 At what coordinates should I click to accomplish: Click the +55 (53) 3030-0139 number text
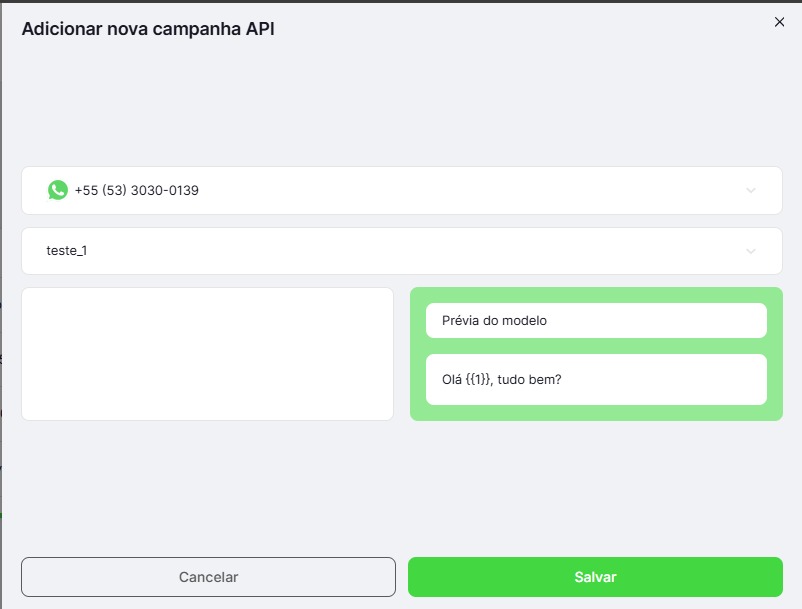pyautogui.click(x=136, y=190)
